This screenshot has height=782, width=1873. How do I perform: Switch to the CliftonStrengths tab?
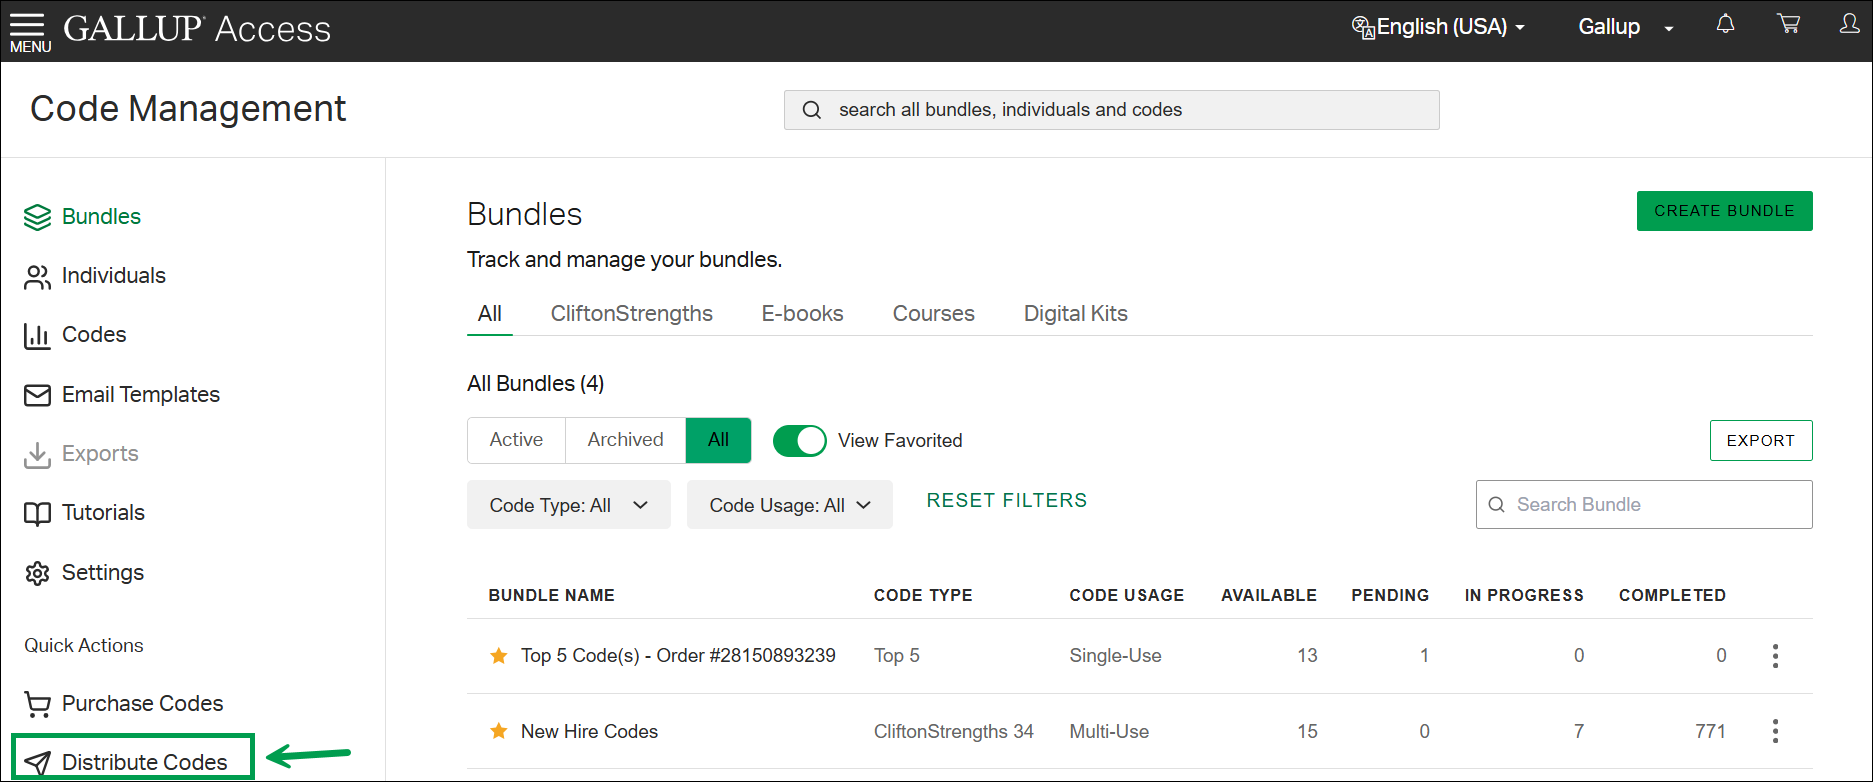click(631, 314)
